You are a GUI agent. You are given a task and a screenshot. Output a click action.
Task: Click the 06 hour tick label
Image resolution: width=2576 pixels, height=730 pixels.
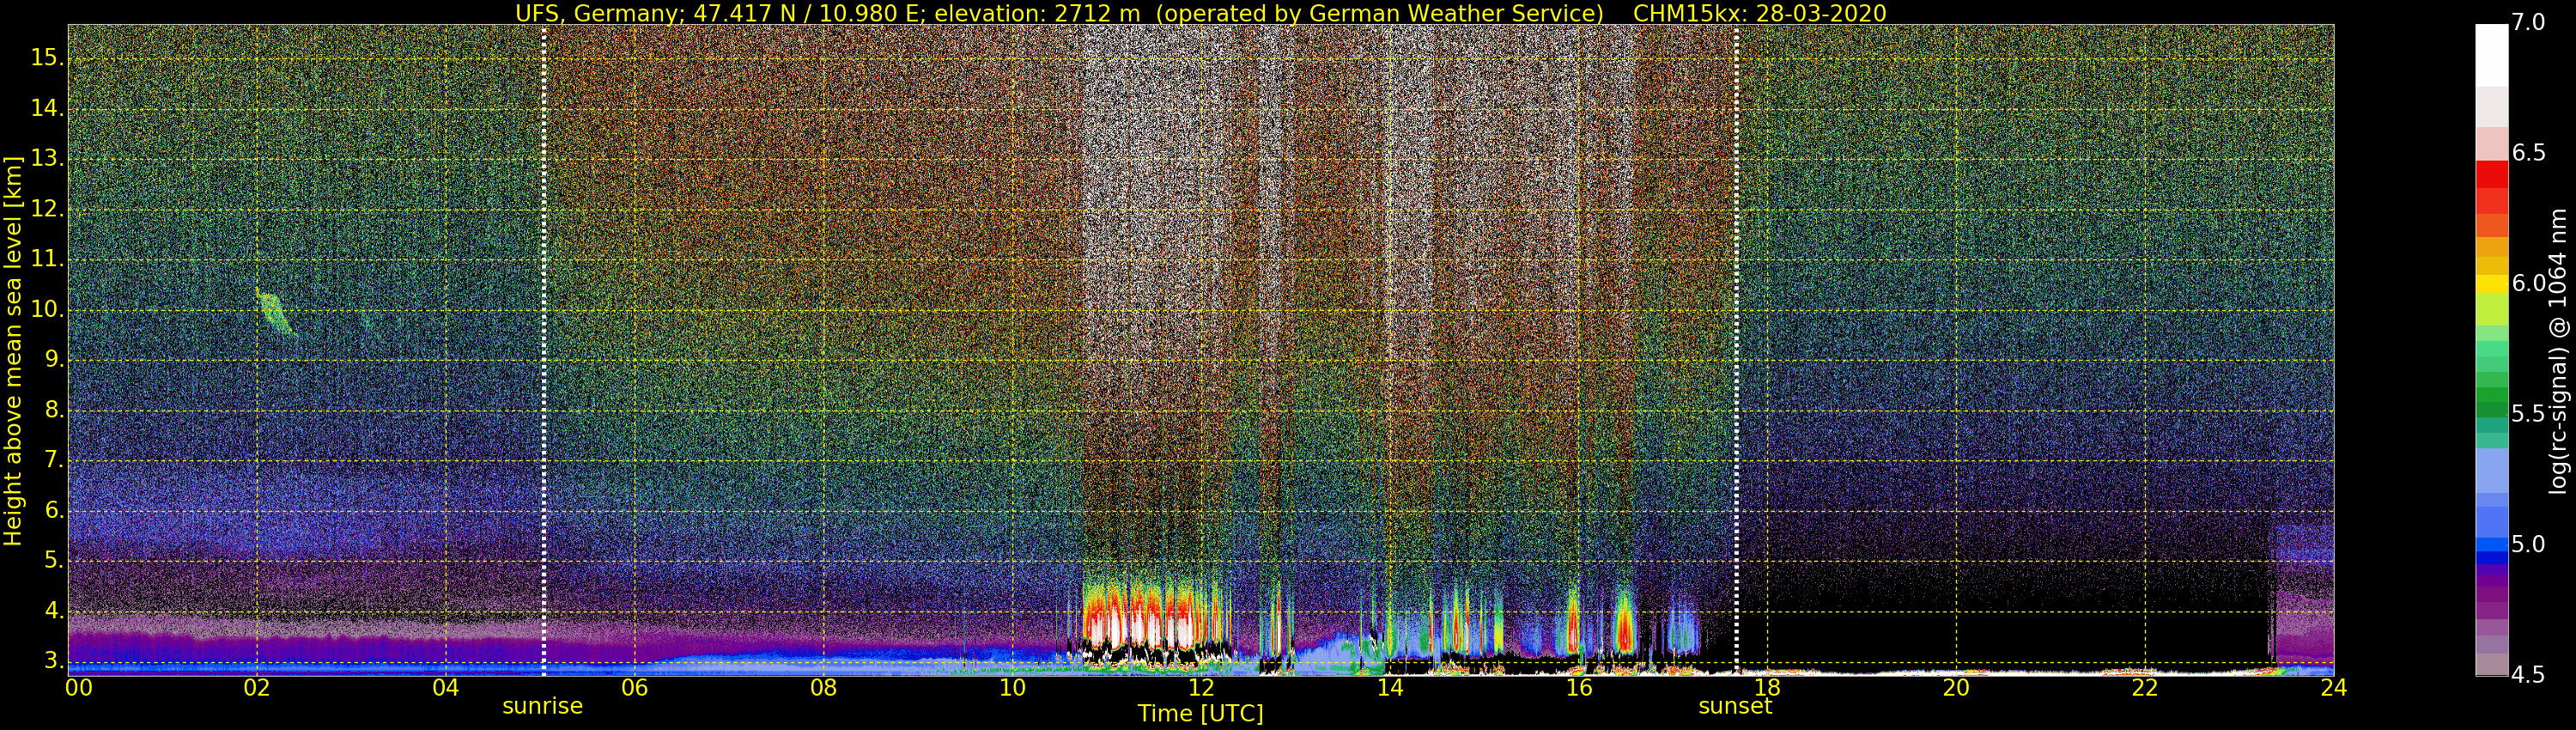(x=634, y=688)
